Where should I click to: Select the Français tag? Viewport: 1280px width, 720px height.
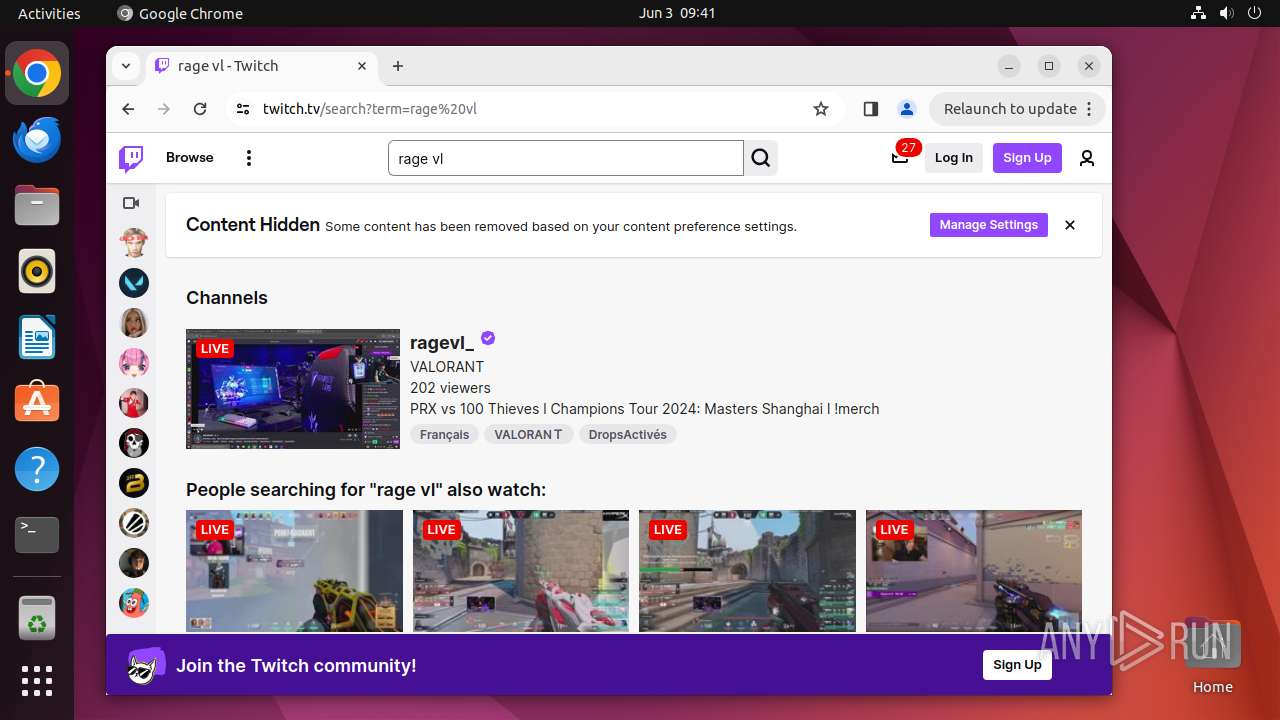(x=445, y=435)
